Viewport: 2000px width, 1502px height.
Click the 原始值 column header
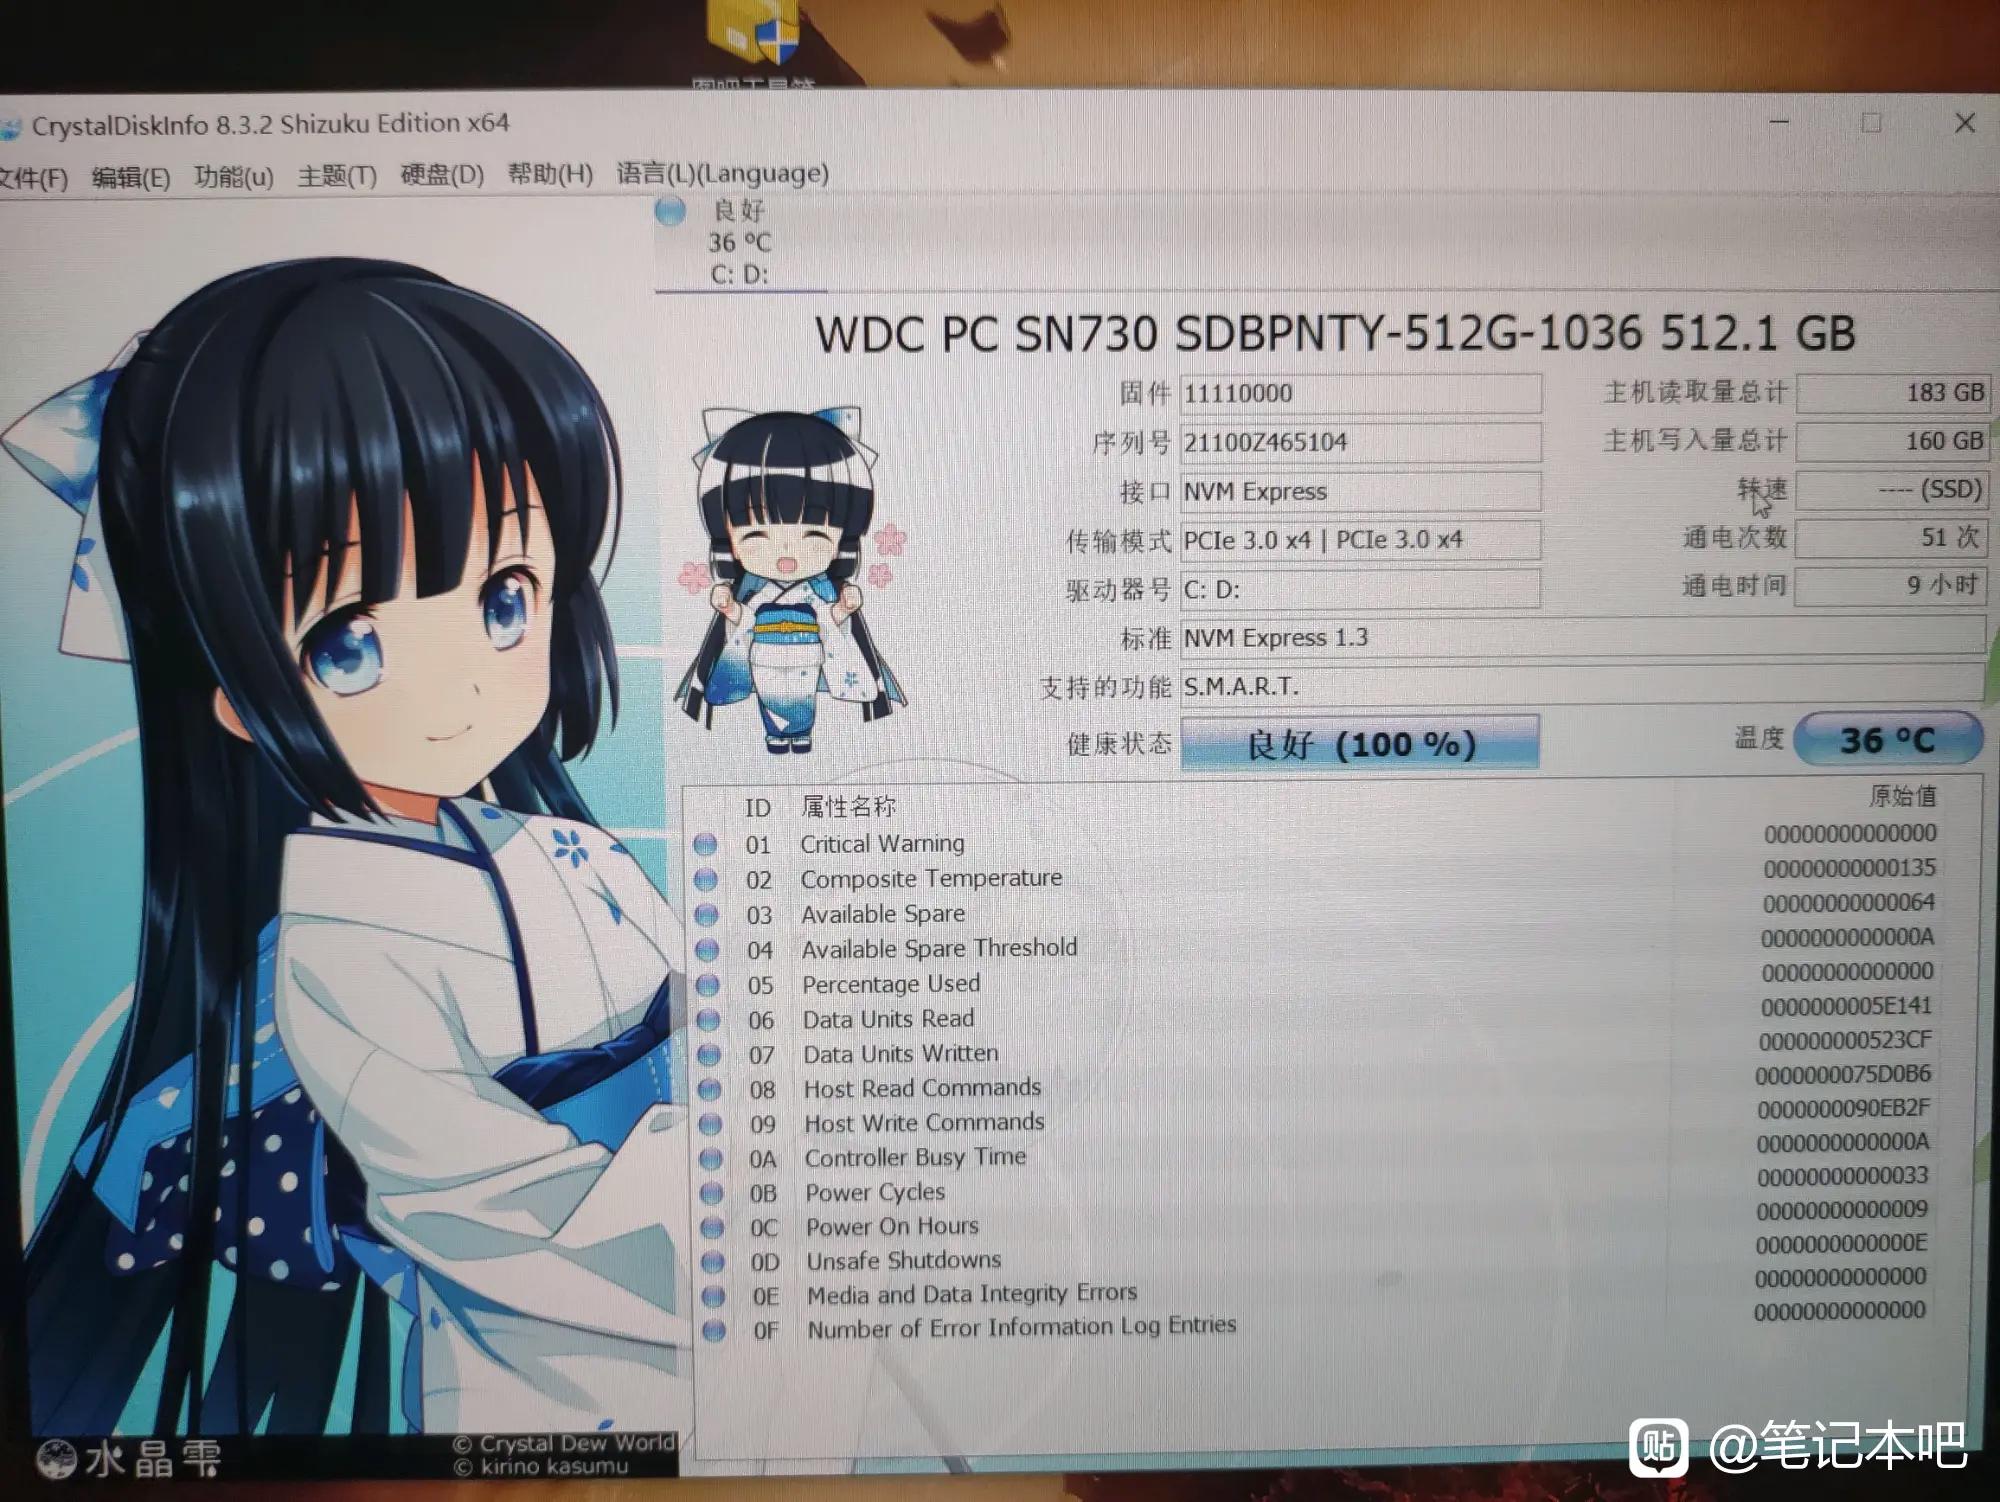point(1902,796)
